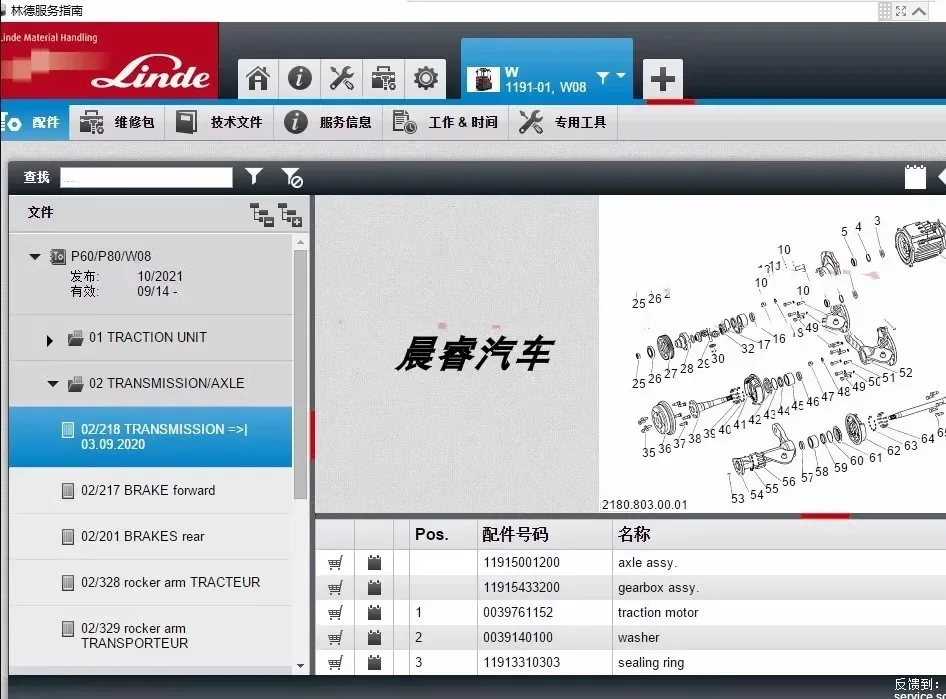The image size is (946, 699).
Task: Open the wrench and screwdriver tools icon
Action: [341, 78]
